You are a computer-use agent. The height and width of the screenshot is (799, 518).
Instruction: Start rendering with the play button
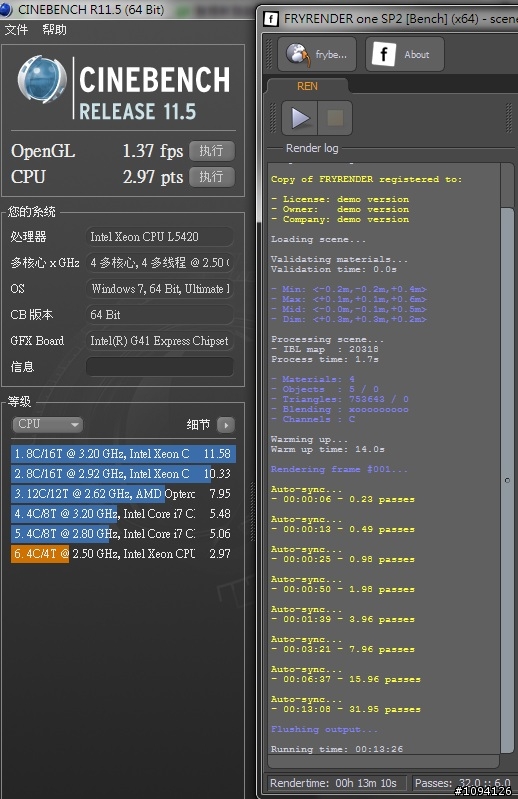tap(299, 118)
